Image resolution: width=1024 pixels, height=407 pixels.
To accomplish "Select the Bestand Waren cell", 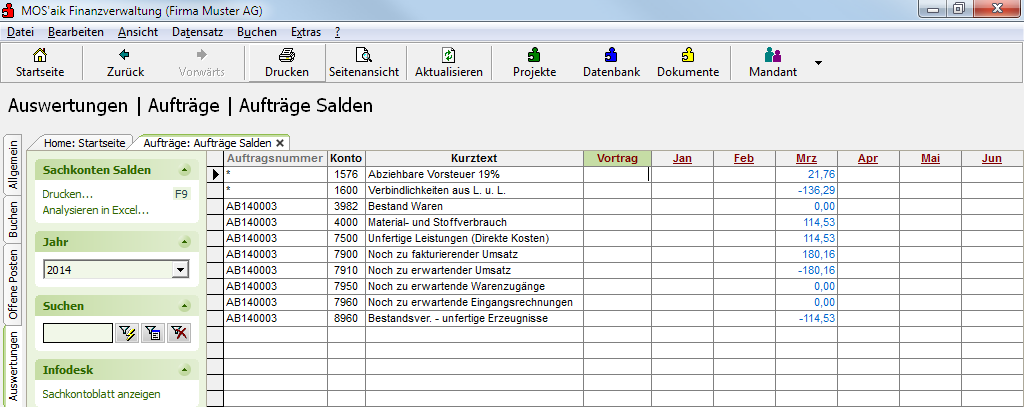I will (x=474, y=206).
